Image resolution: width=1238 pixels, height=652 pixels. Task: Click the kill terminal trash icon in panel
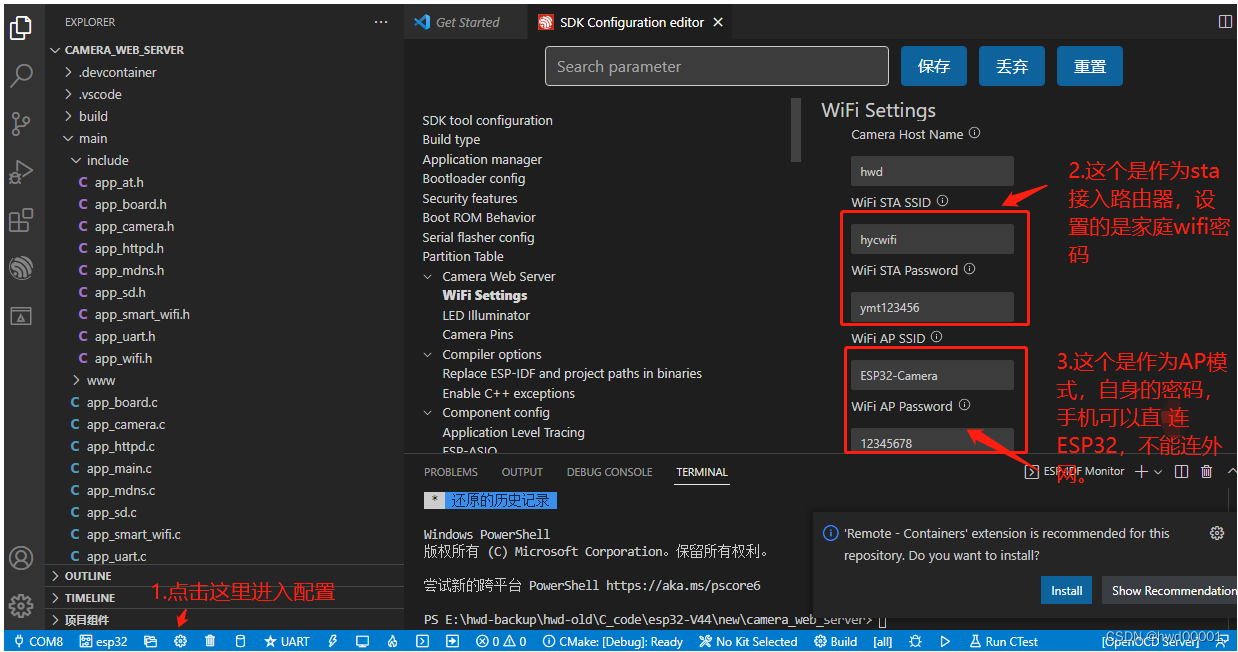point(1207,472)
